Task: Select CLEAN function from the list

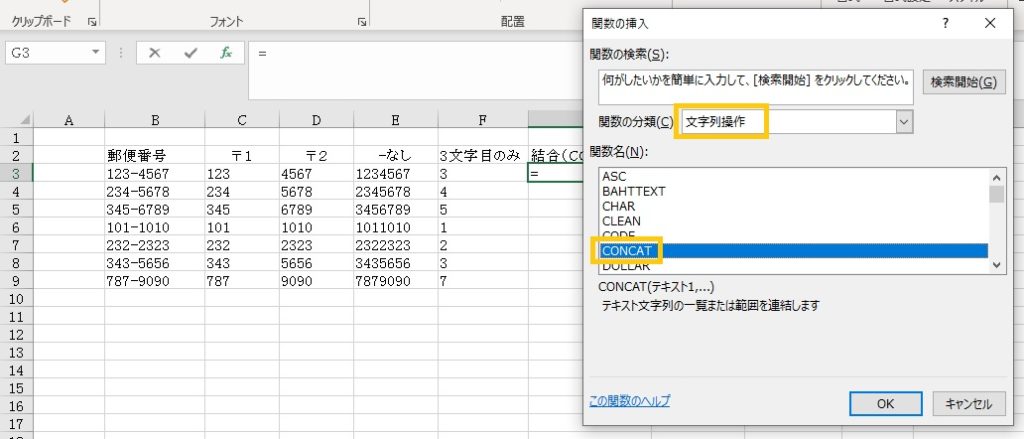Action: [x=621, y=221]
